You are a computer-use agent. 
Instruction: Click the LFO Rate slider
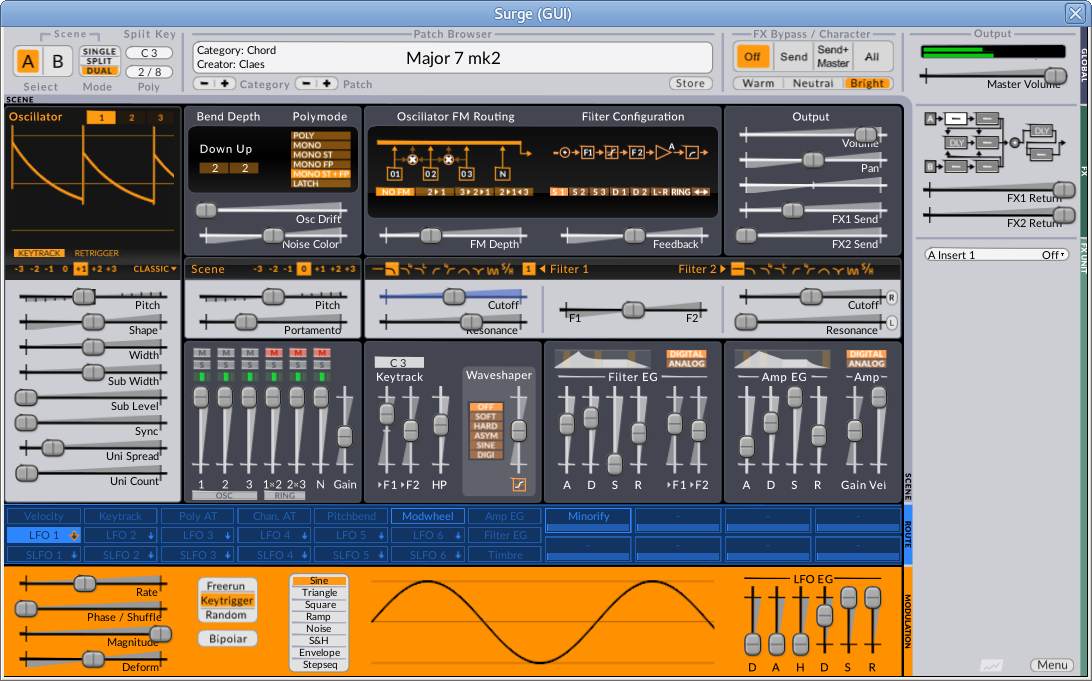(x=93, y=583)
